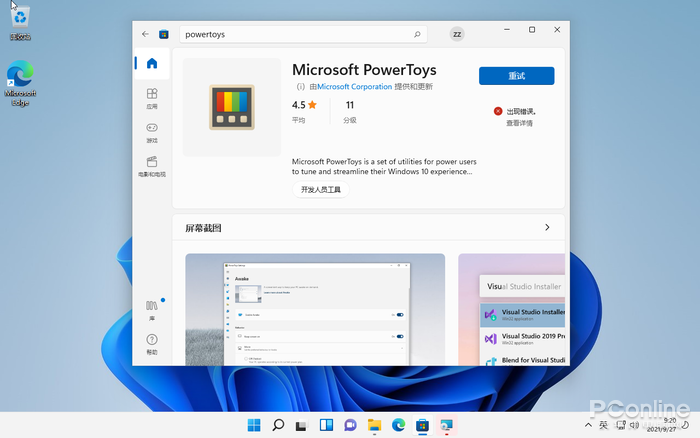Screen dimensions: 700x438
Task: Select the Developer tools (开发人员工具) tag
Action: pyautogui.click(x=320, y=189)
